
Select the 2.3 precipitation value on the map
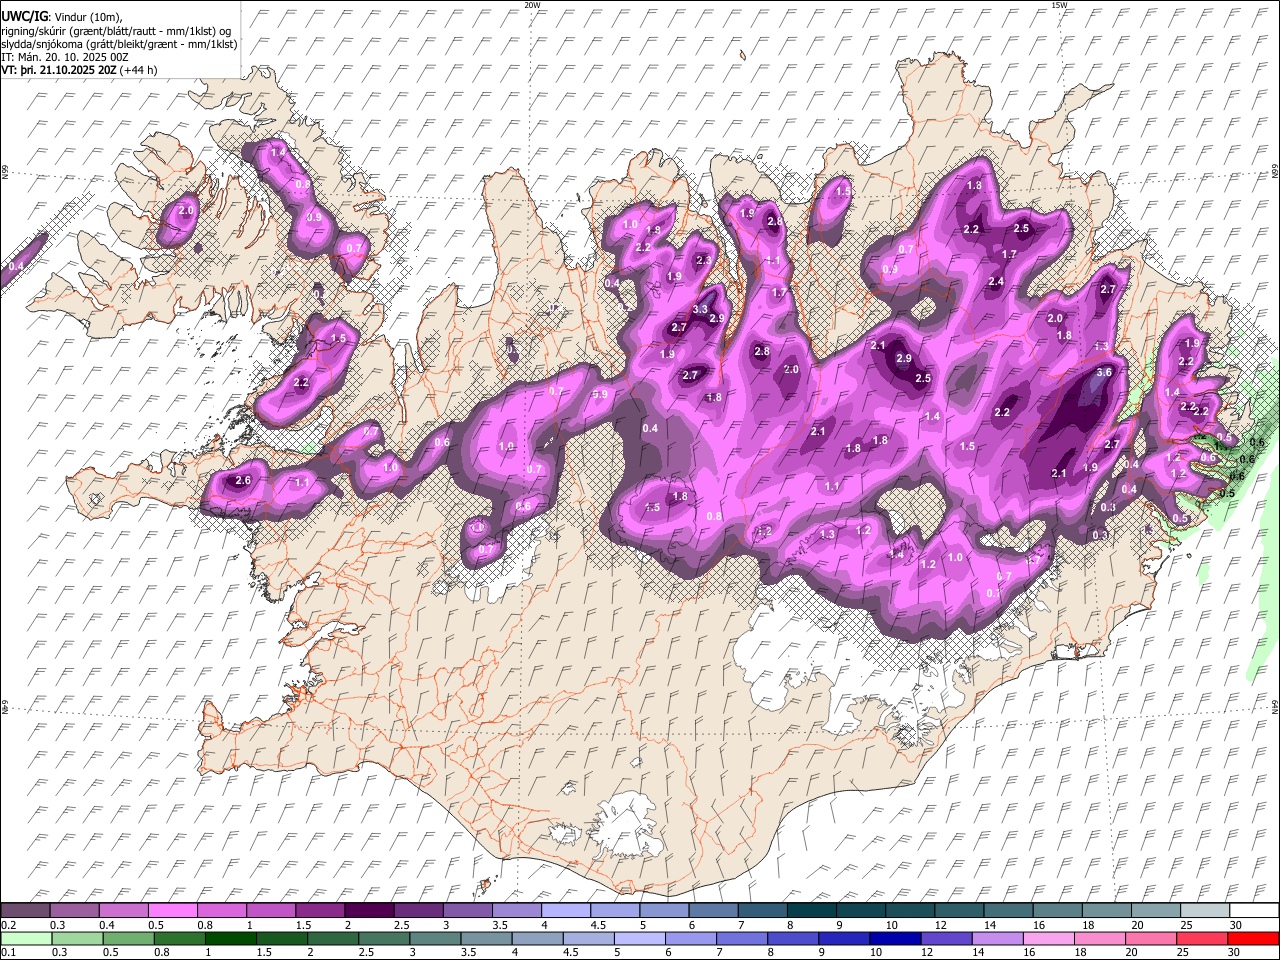[703, 260]
